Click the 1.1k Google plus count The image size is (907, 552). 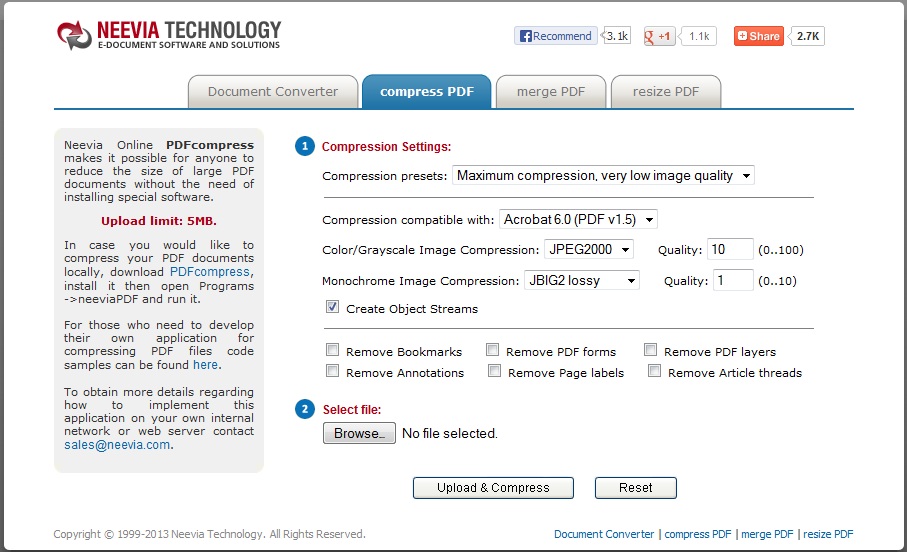point(699,36)
